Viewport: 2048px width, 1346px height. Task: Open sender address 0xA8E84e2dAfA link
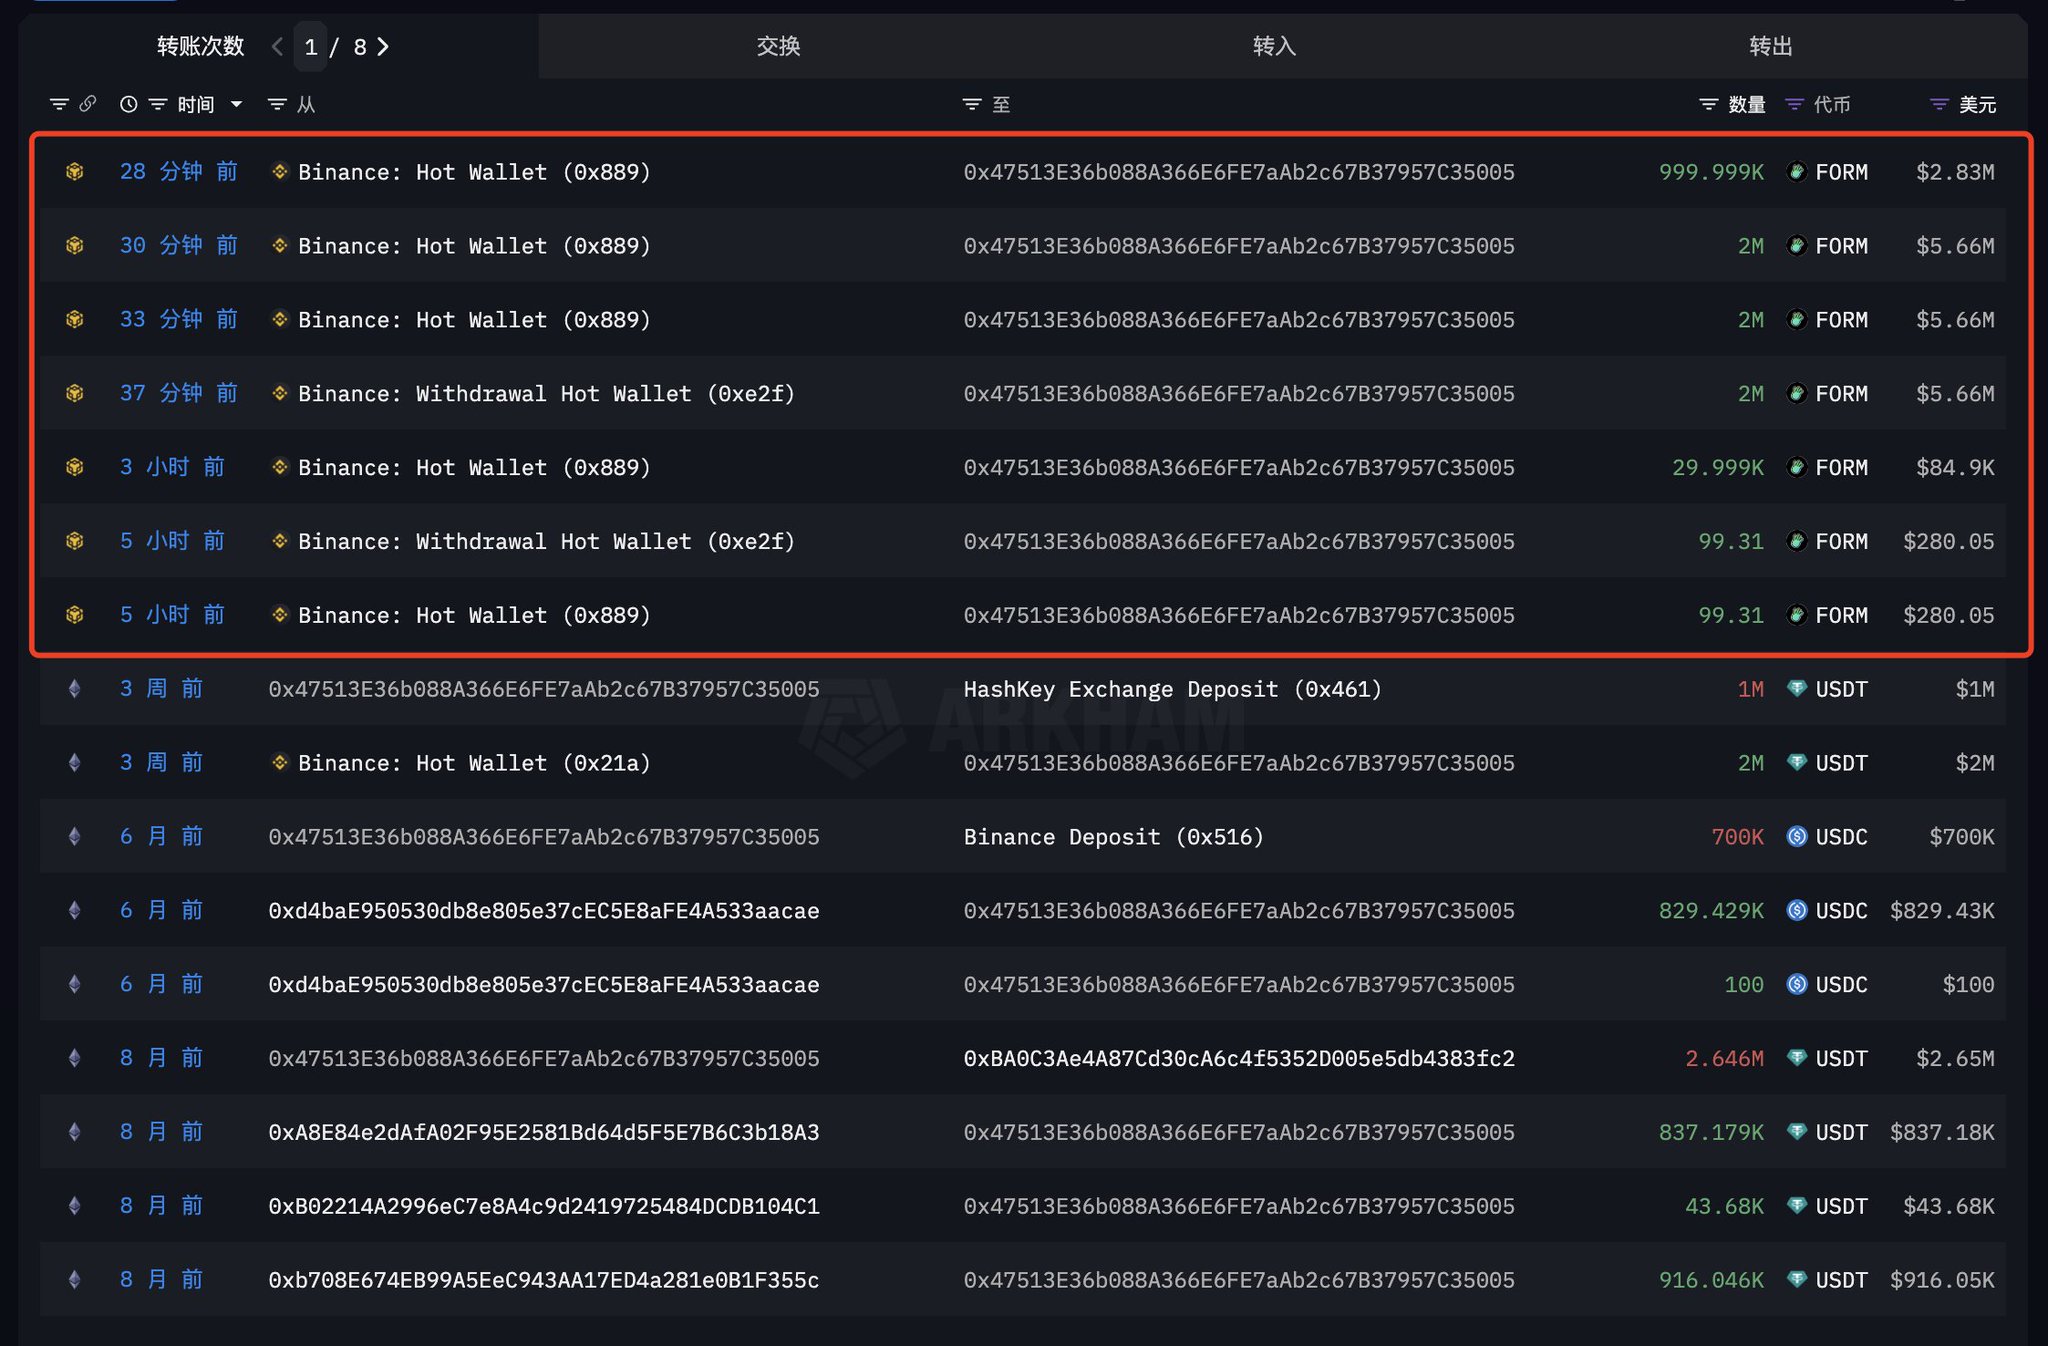[x=544, y=1132]
